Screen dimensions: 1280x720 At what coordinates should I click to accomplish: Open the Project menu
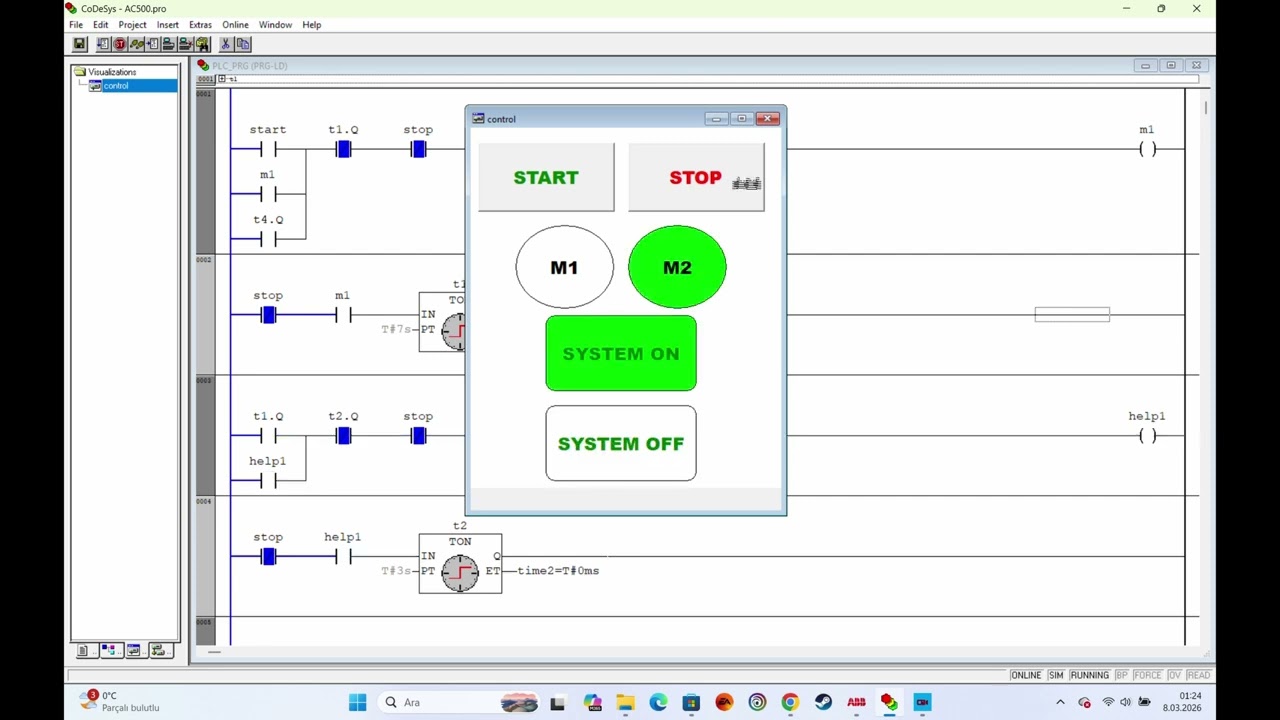click(132, 25)
